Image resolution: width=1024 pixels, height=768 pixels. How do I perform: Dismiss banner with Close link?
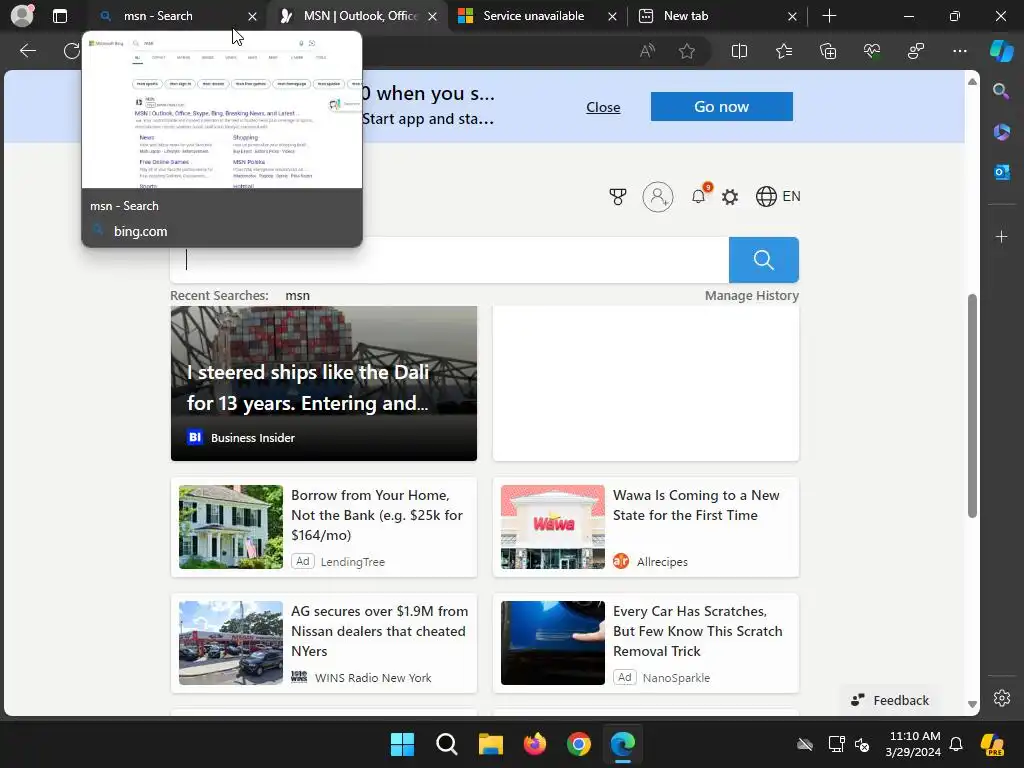click(603, 107)
